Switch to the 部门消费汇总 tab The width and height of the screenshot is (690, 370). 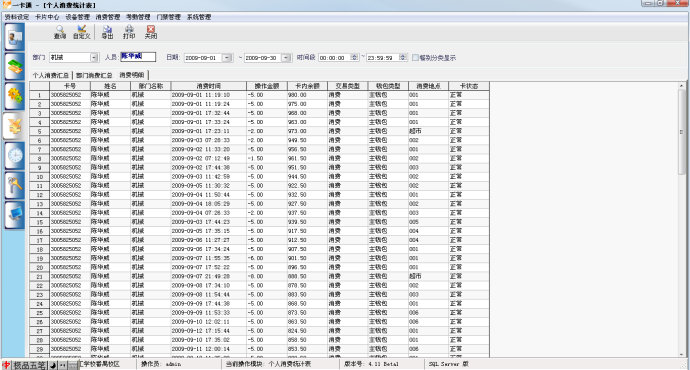pos(94,75)
